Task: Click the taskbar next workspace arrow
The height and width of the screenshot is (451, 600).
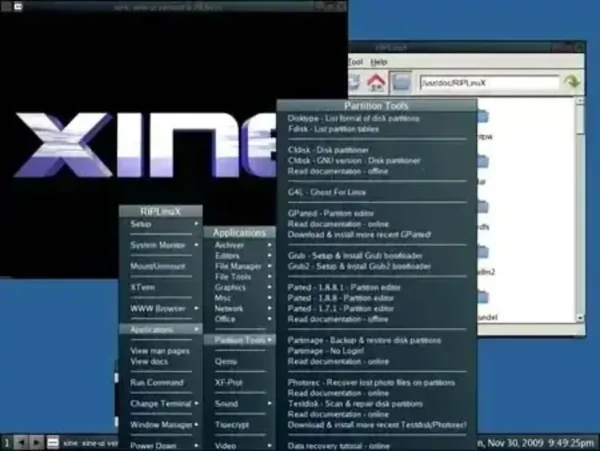Action: (36, 443)
